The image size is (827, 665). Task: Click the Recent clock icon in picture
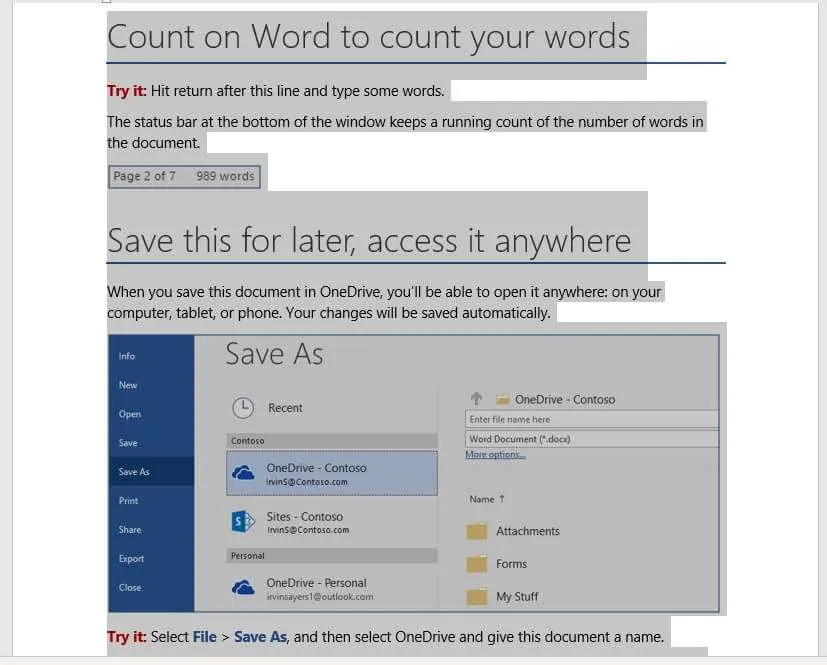pos(243,408)
